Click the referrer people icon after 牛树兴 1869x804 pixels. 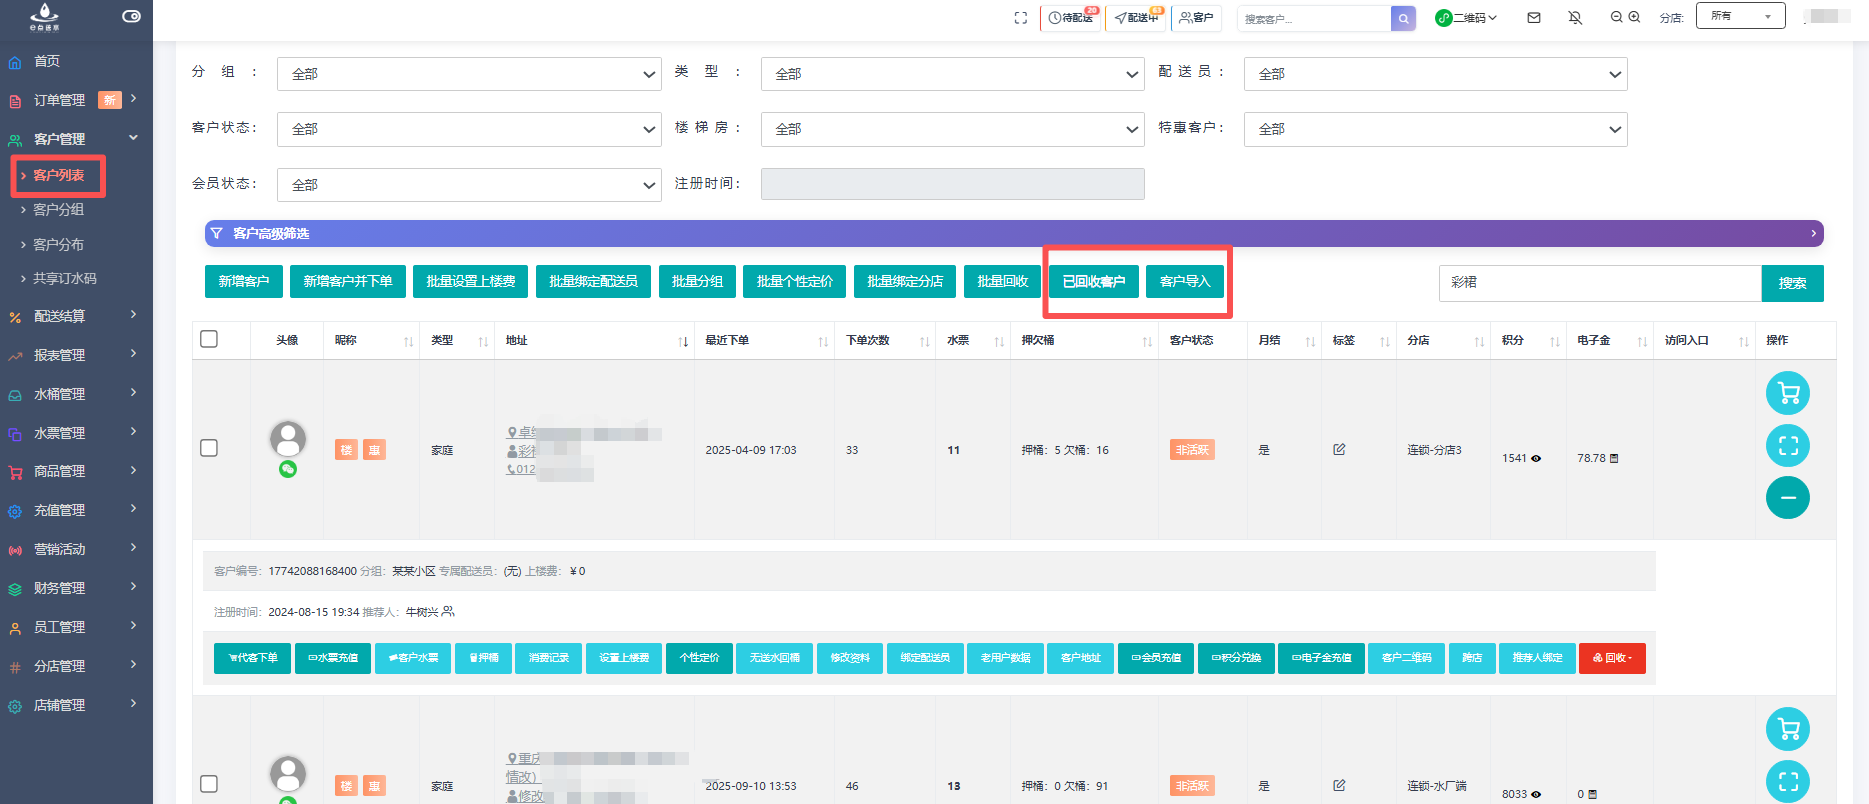(448, 611)
